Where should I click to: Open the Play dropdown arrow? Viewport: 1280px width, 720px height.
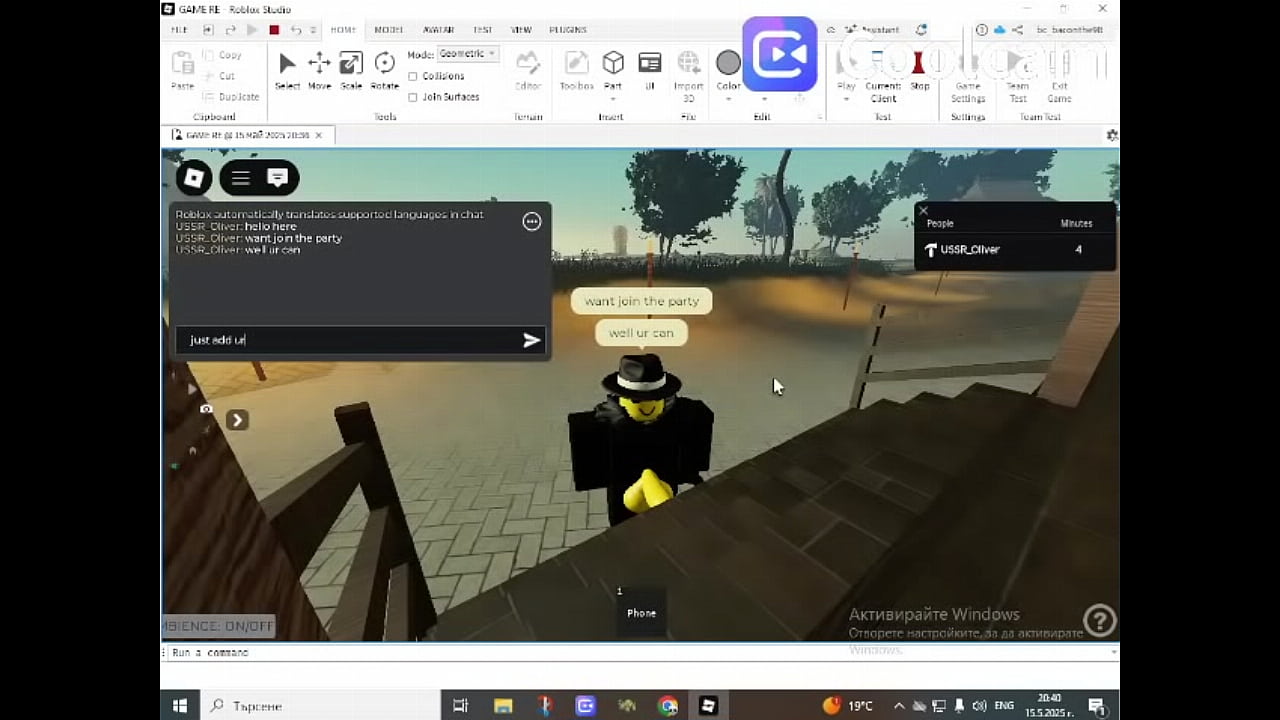click(x=845, y=96)
